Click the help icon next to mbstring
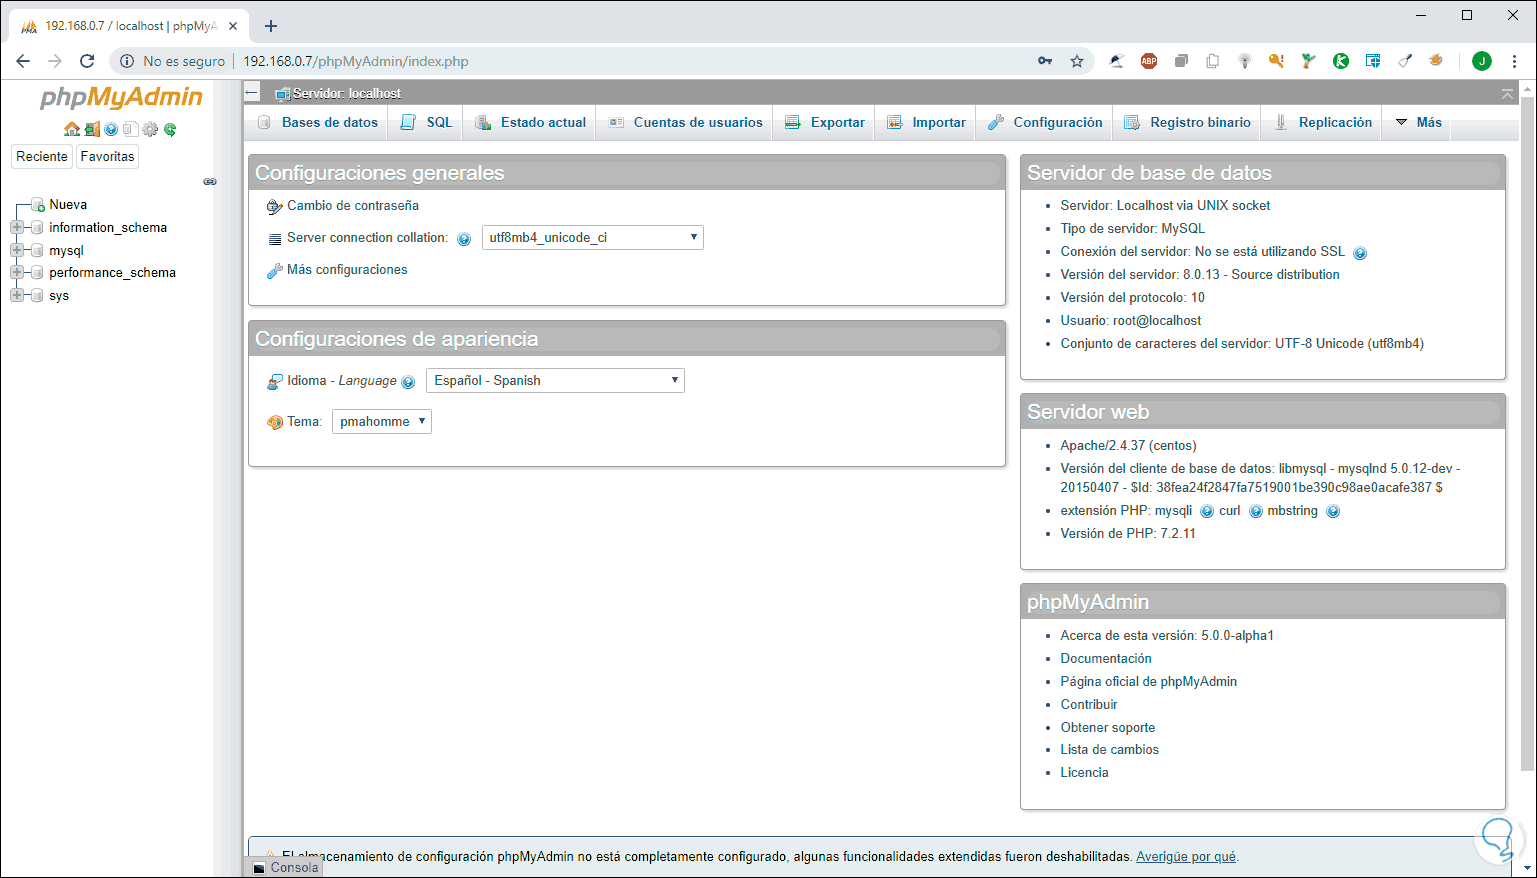1537x878 pixels. 1333,512
